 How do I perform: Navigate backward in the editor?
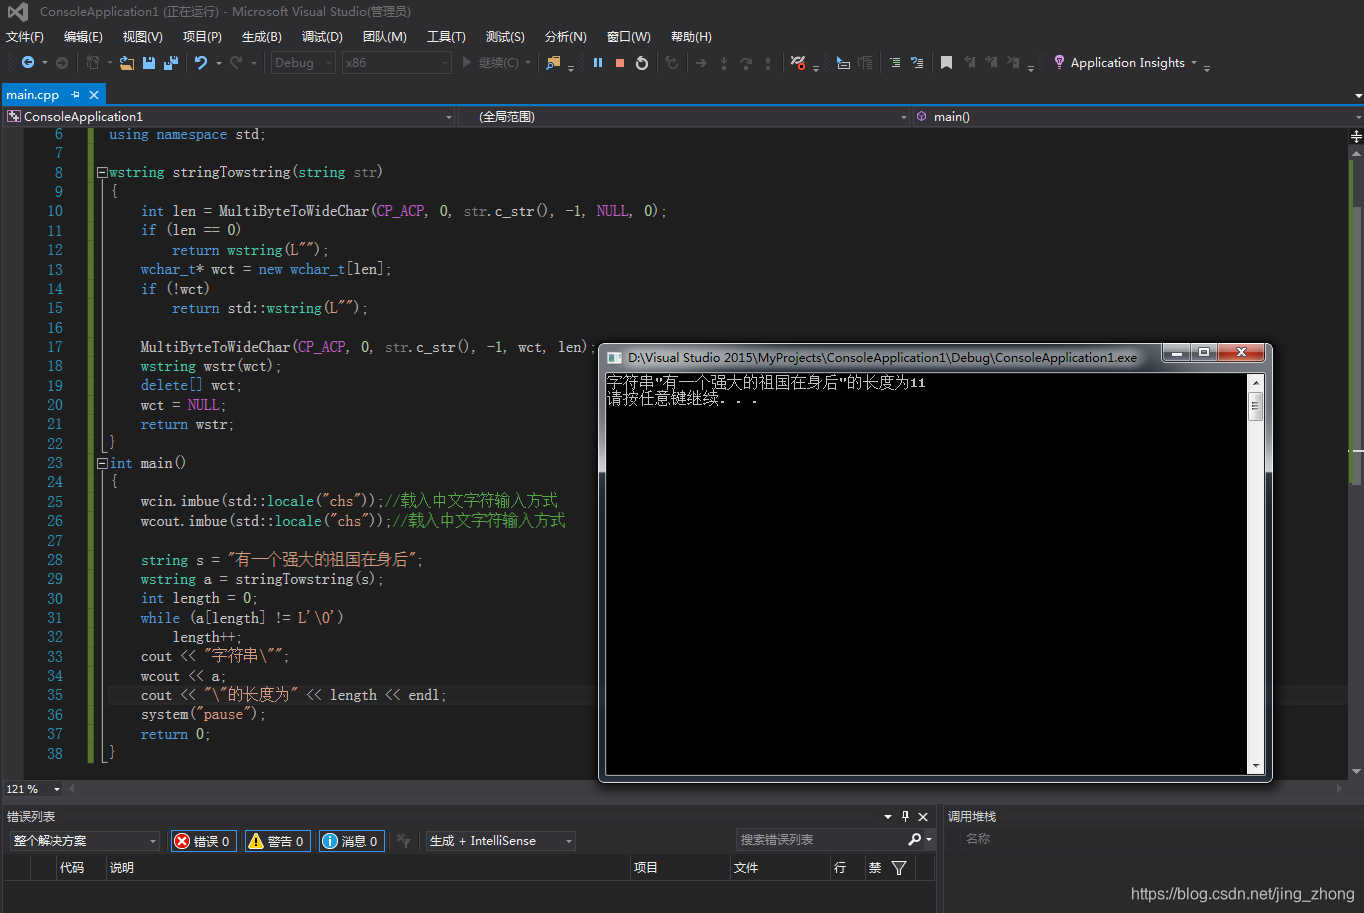tap(28, 62)
